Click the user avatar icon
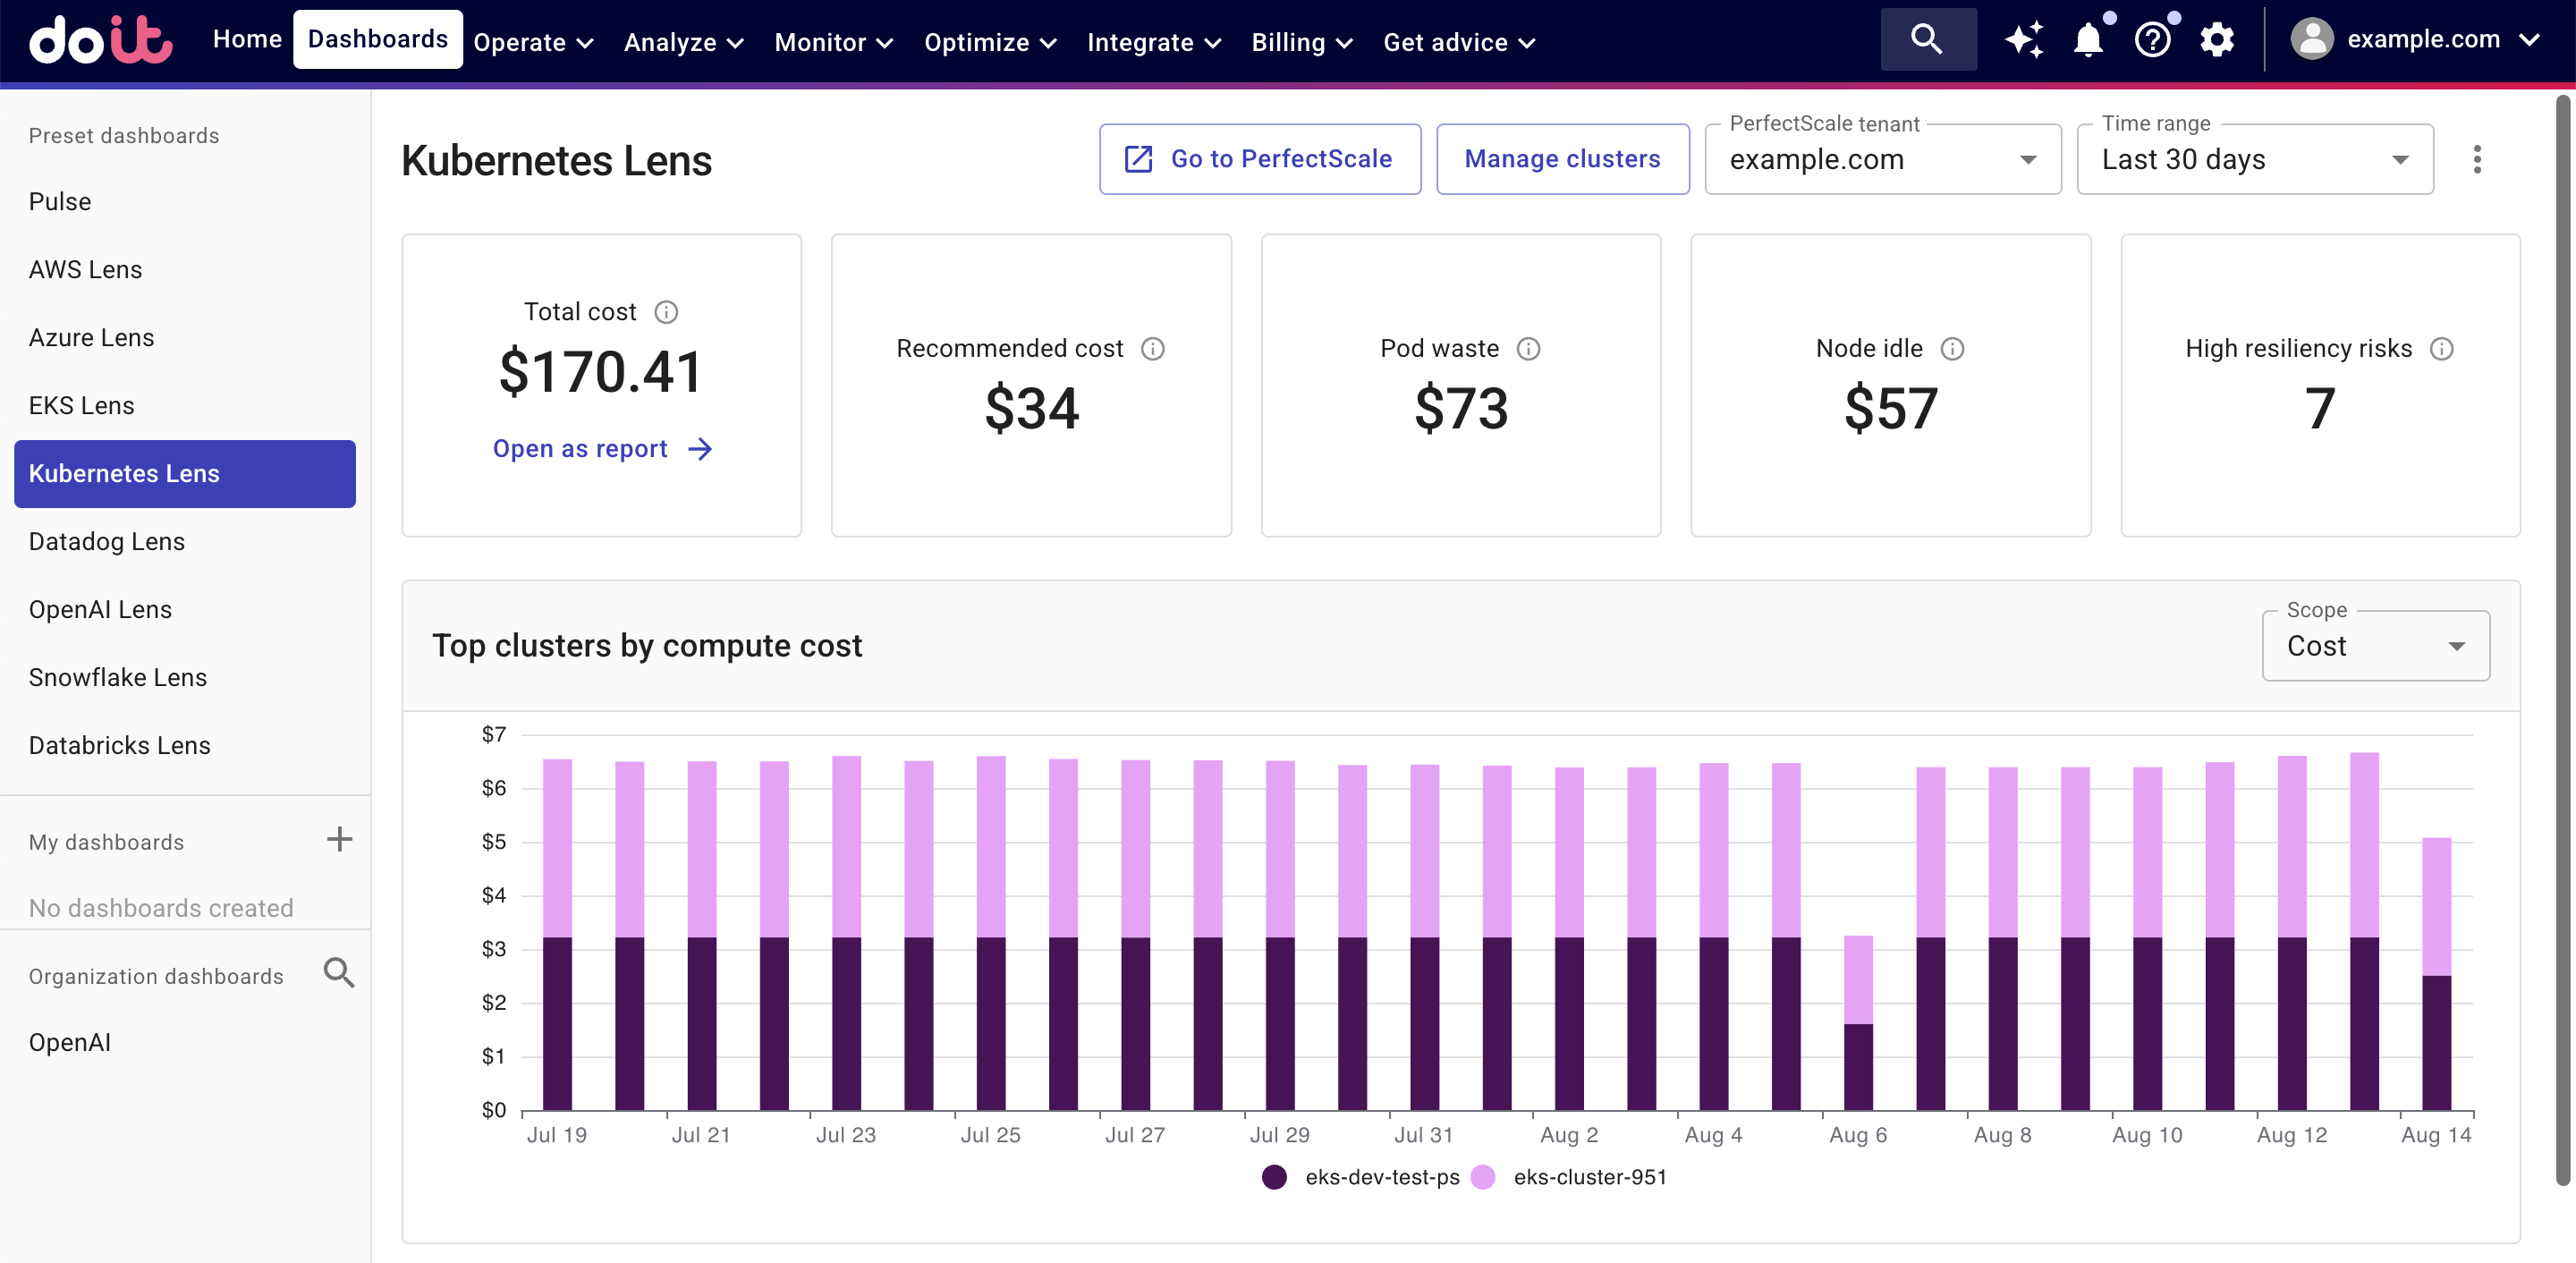2576x1263 pixels. coord(2312,40)
